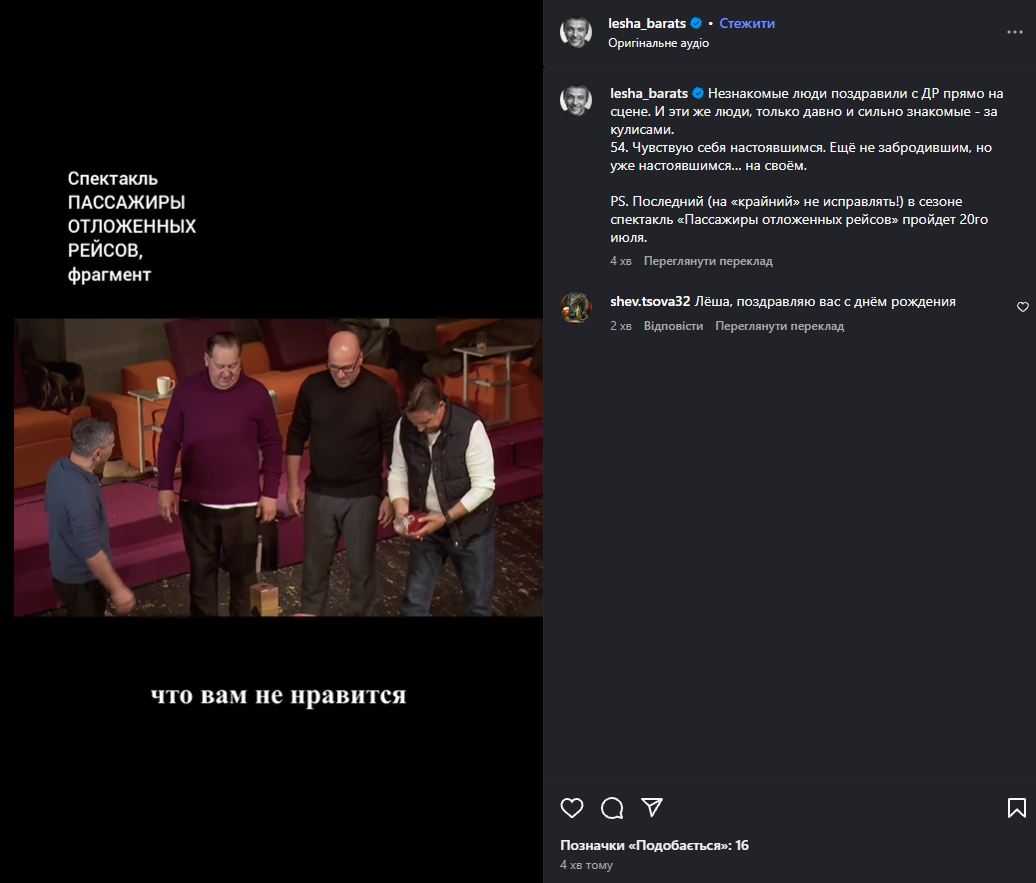View translation of shev.tsova32 comment

(x=779, y=326)
